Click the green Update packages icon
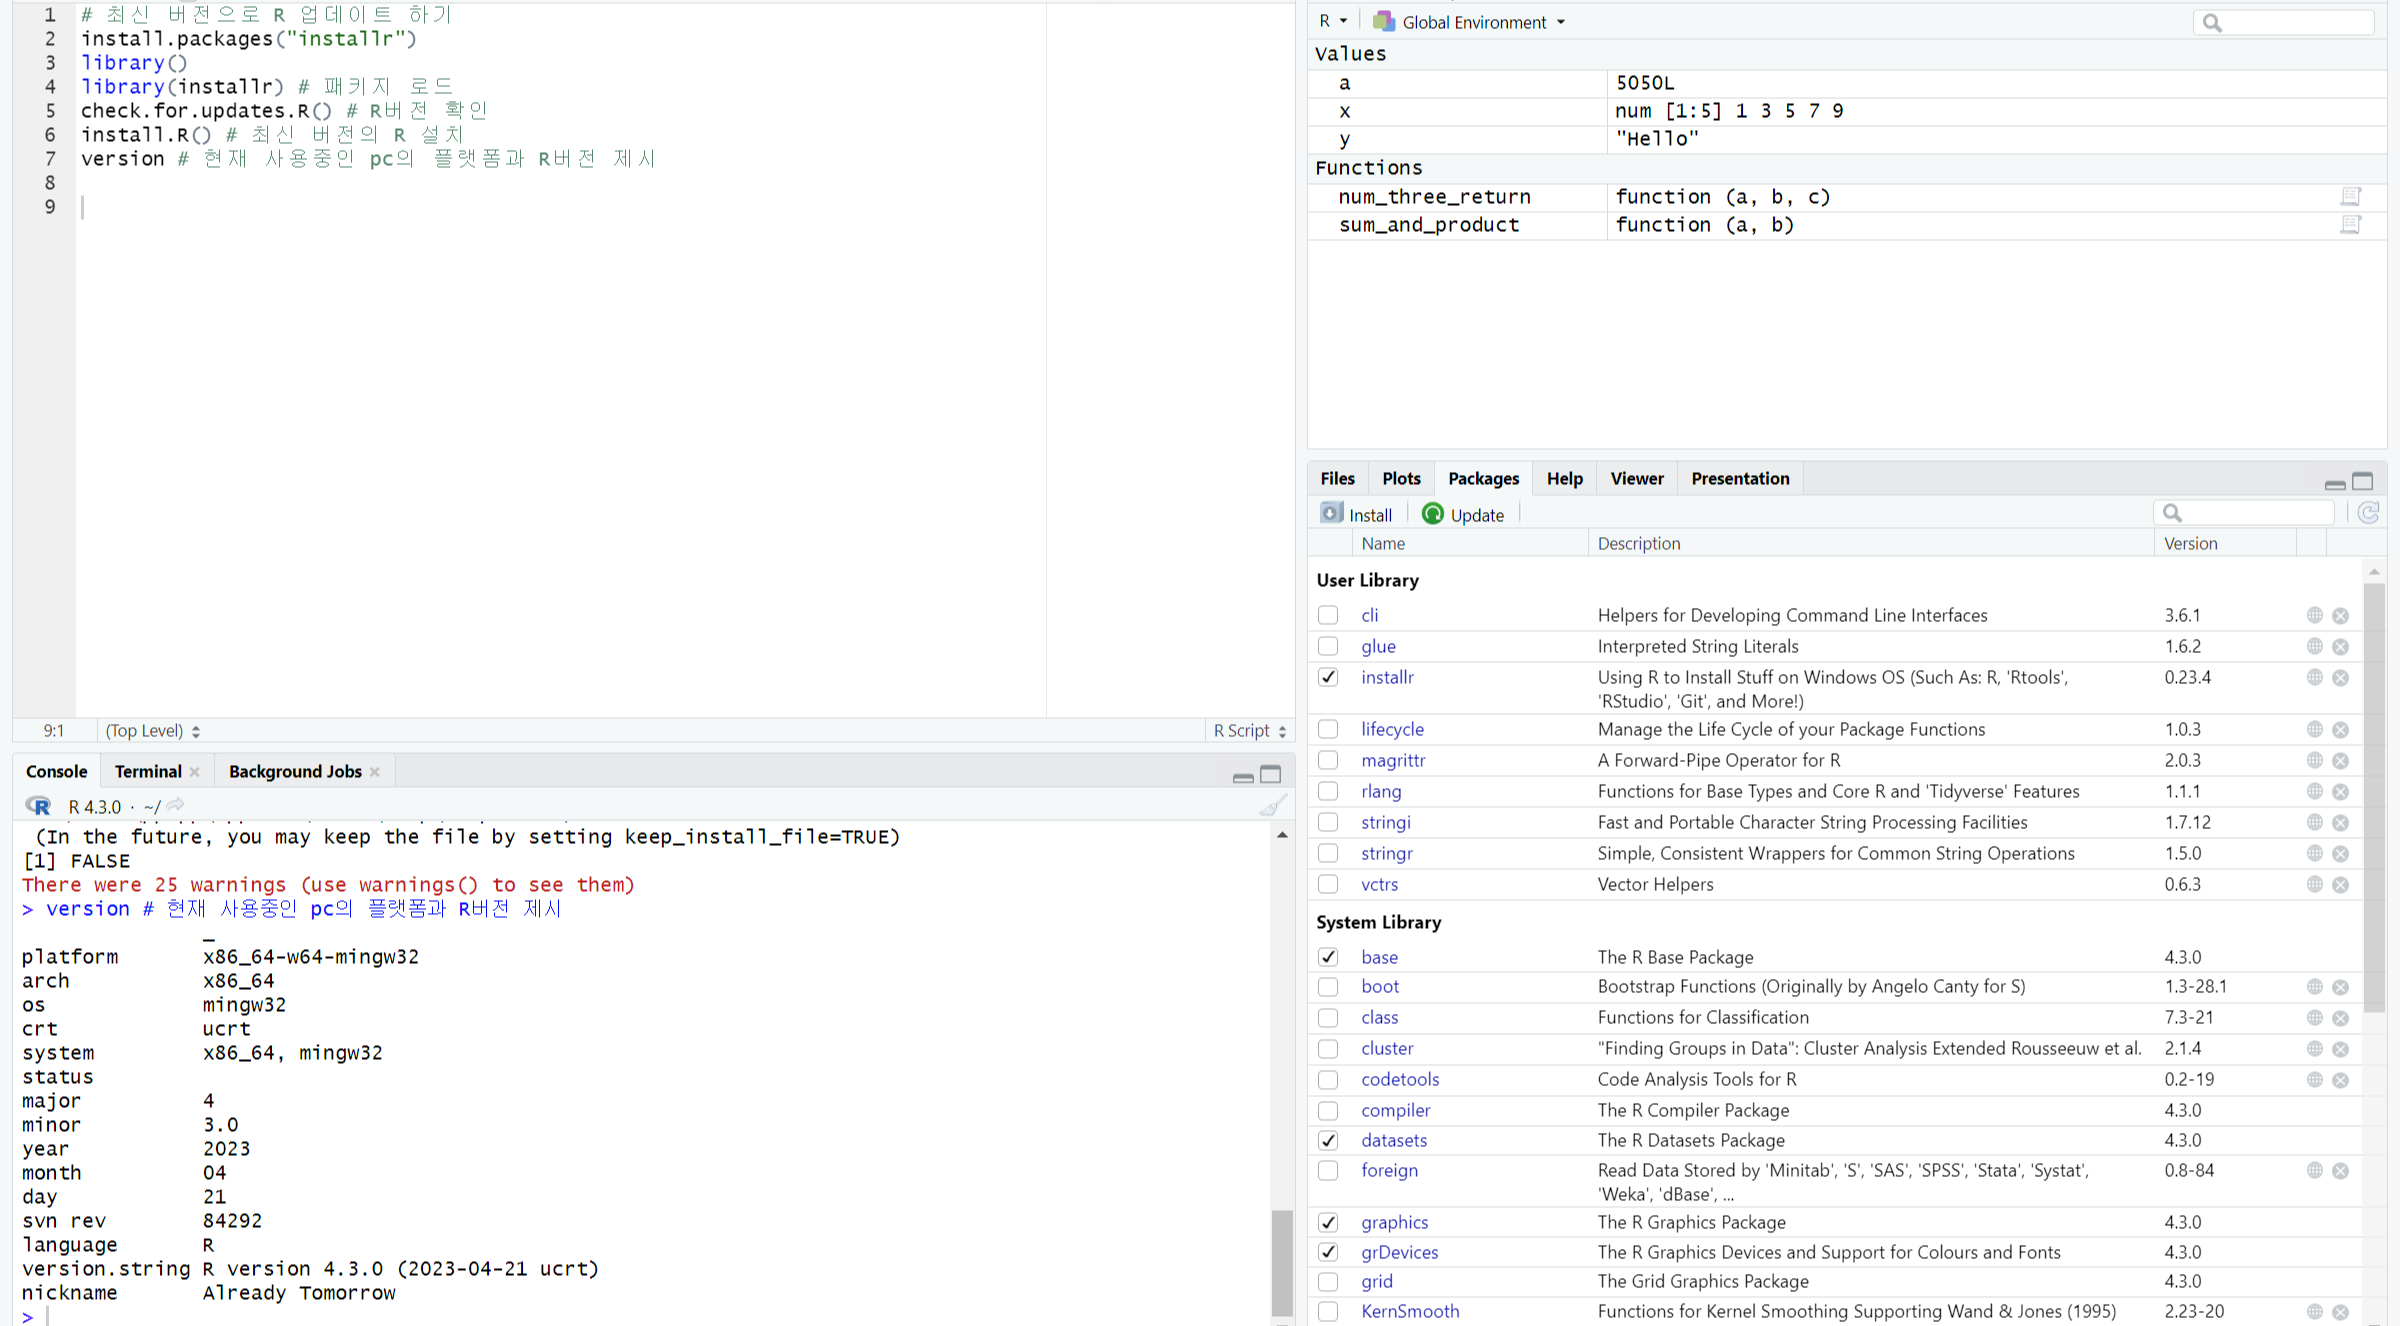 point(1433,513)
